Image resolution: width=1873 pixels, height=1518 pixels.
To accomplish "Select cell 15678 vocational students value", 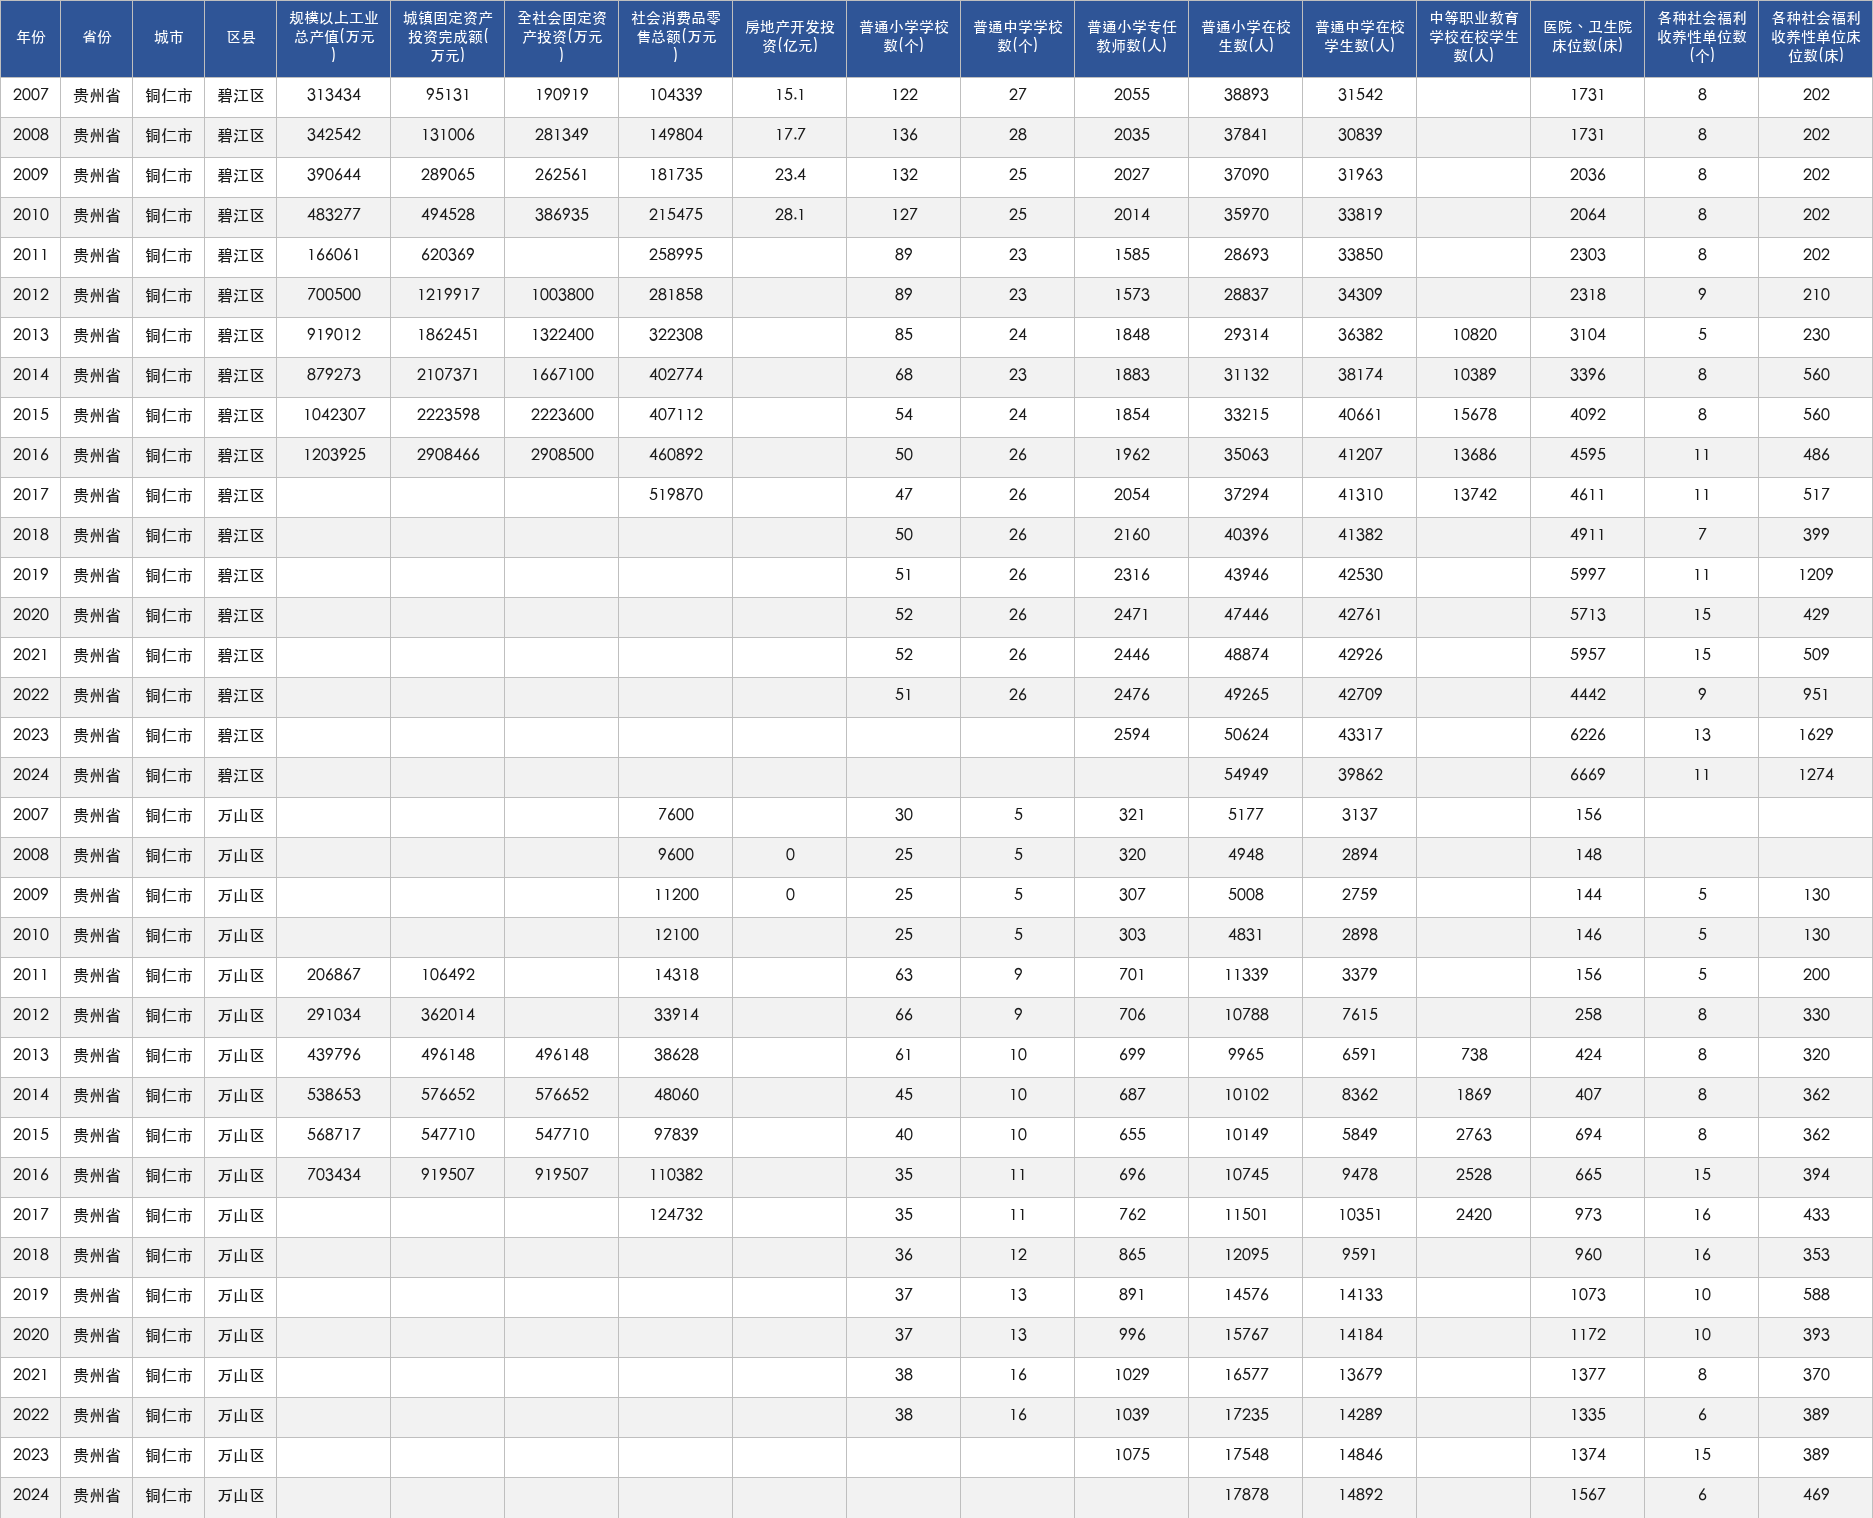I will pos(1474,416).
